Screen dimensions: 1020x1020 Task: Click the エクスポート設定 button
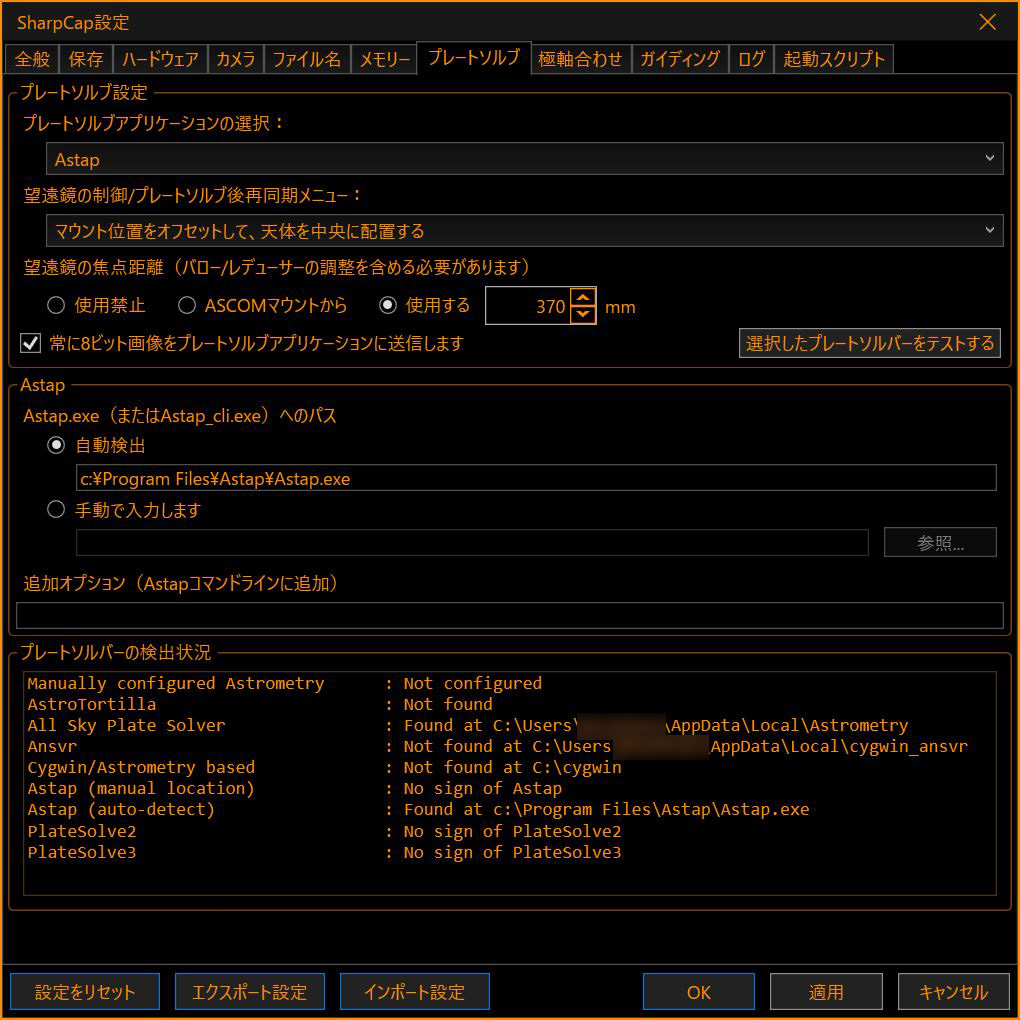(x=250, y=991)
